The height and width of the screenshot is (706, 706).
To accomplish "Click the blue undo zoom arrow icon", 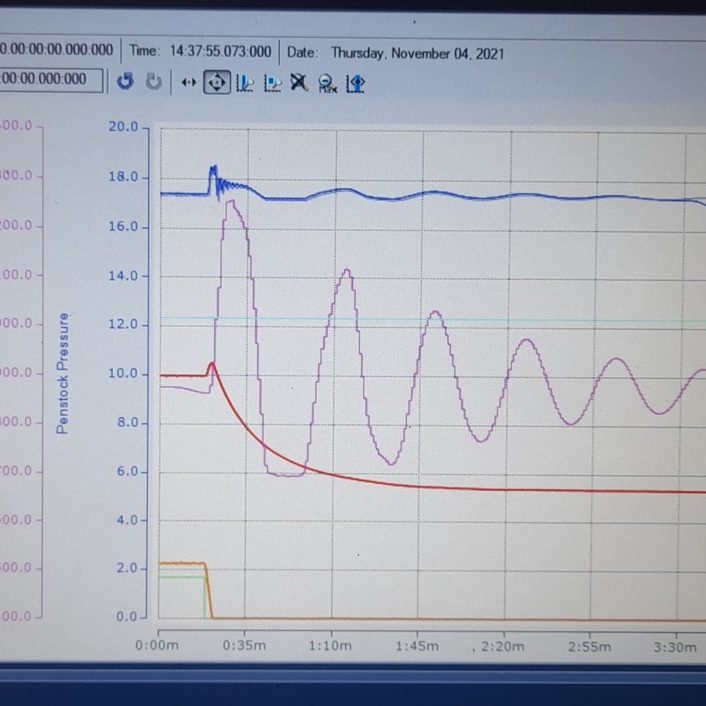I will 125,81.
